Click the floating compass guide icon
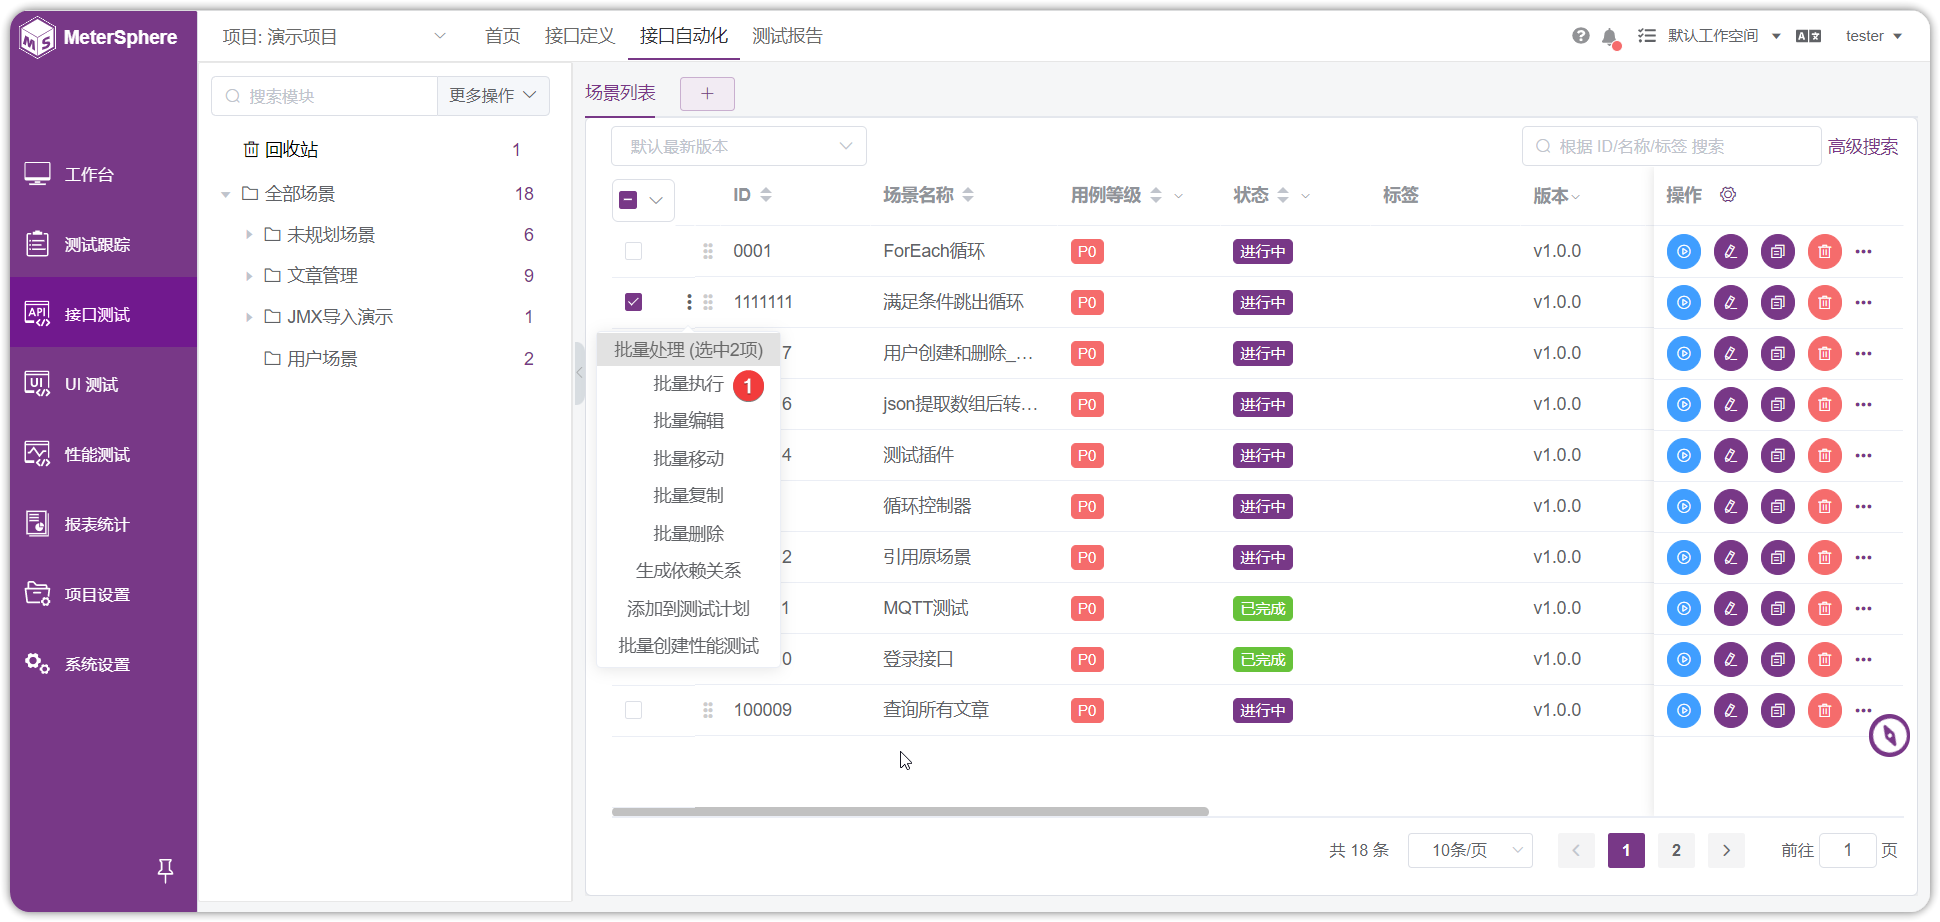1940x922 pixels. click(x=1889, y=736)
